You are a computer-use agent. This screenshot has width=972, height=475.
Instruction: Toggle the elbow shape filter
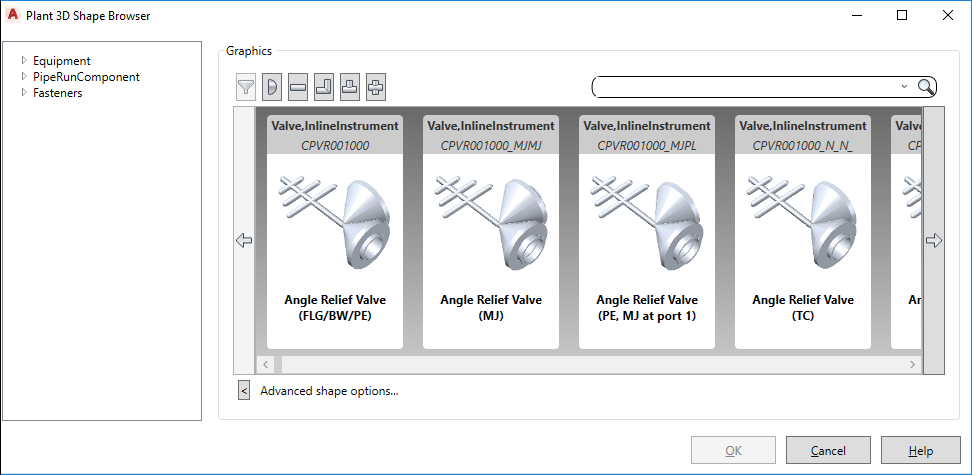pos(324,87)
